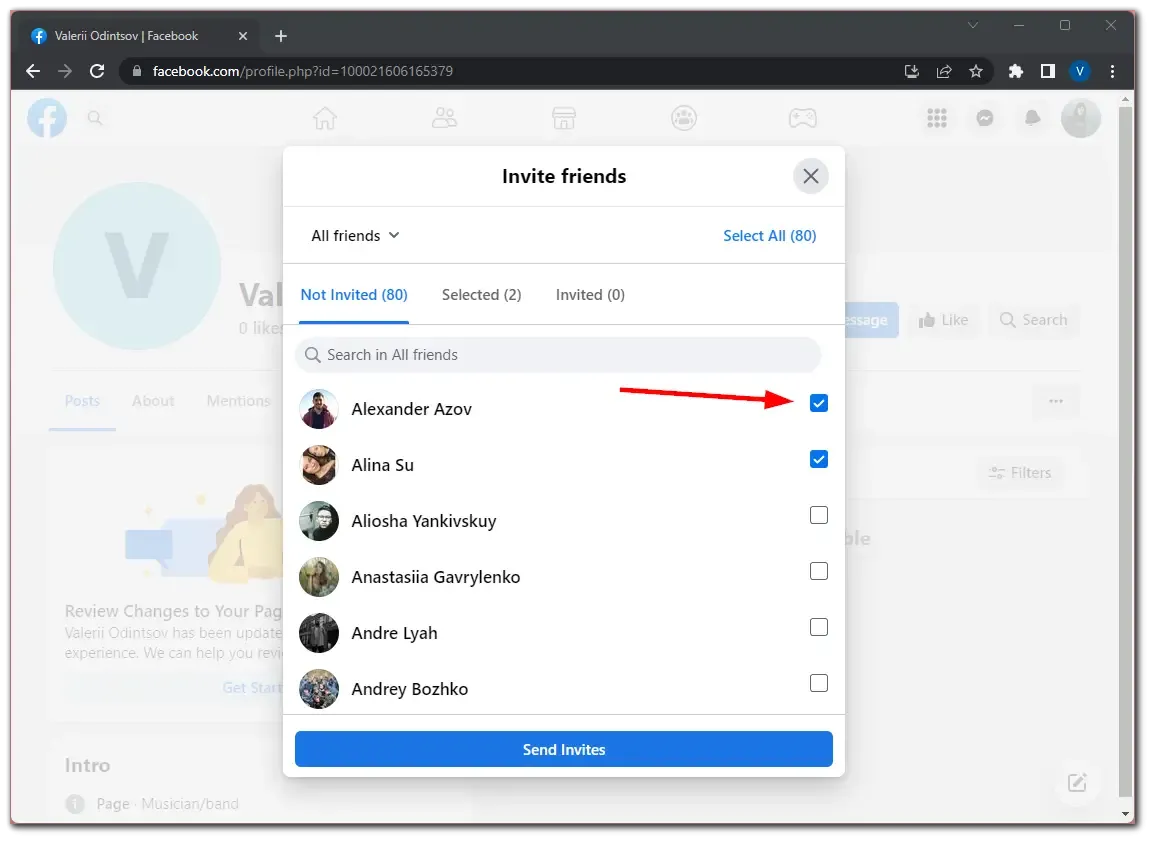Open the Chrome three-dot menu
Image resolution: width=1153 pixels, height=842 pixels.
1112,71
